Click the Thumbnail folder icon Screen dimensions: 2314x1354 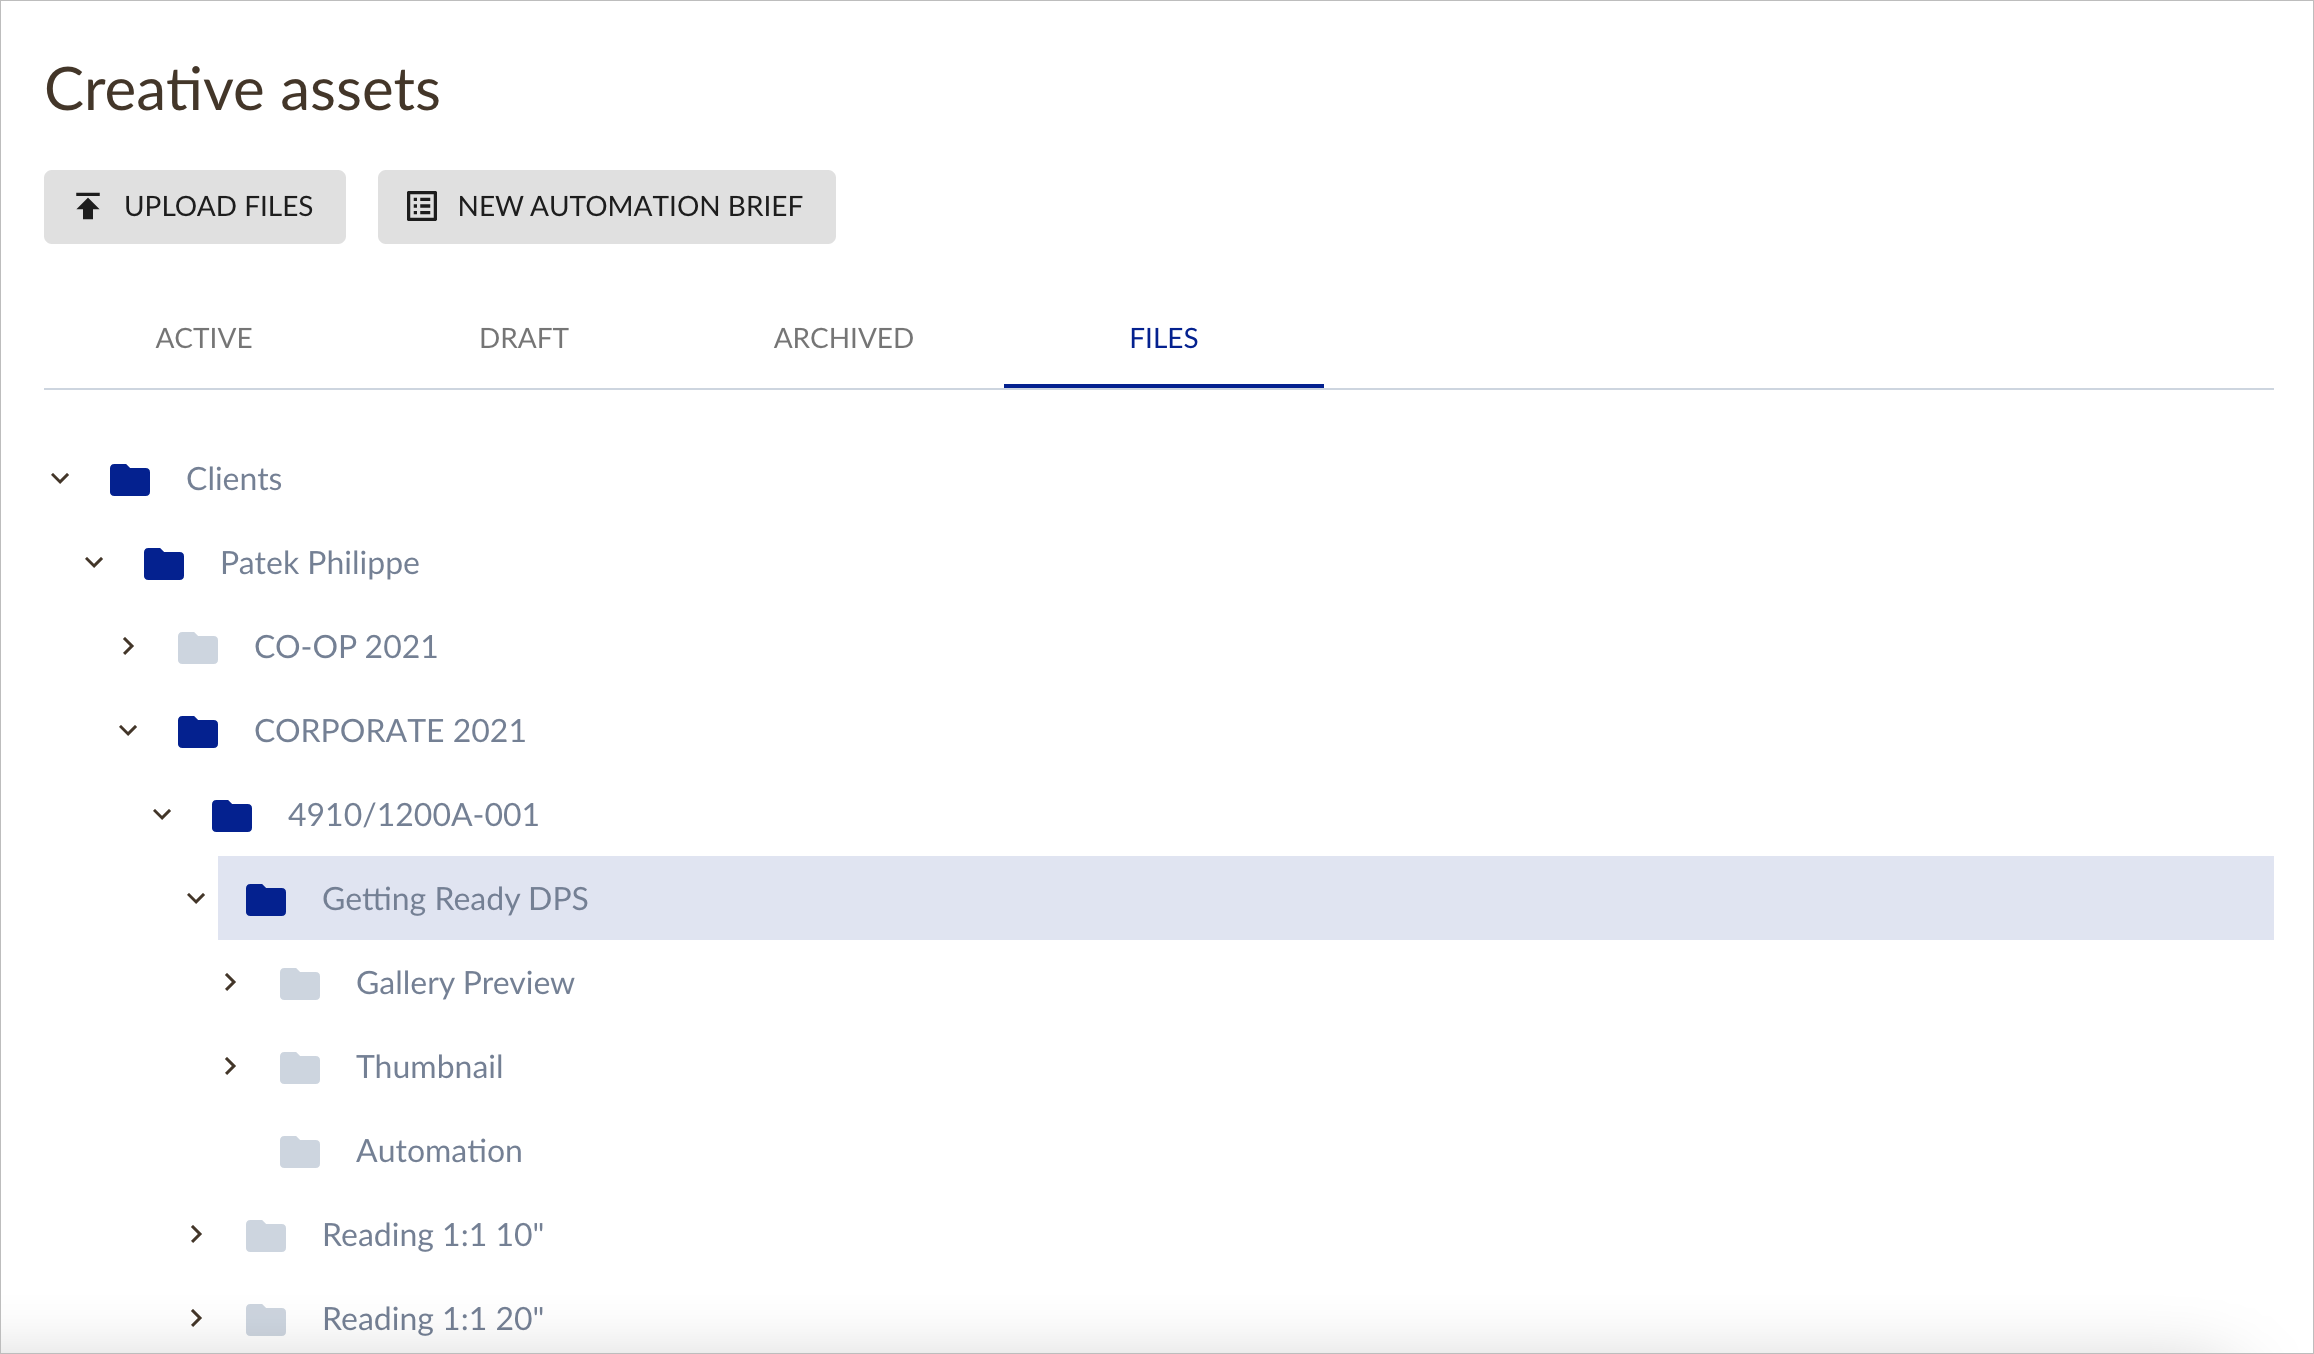[x=300, y=1068]
